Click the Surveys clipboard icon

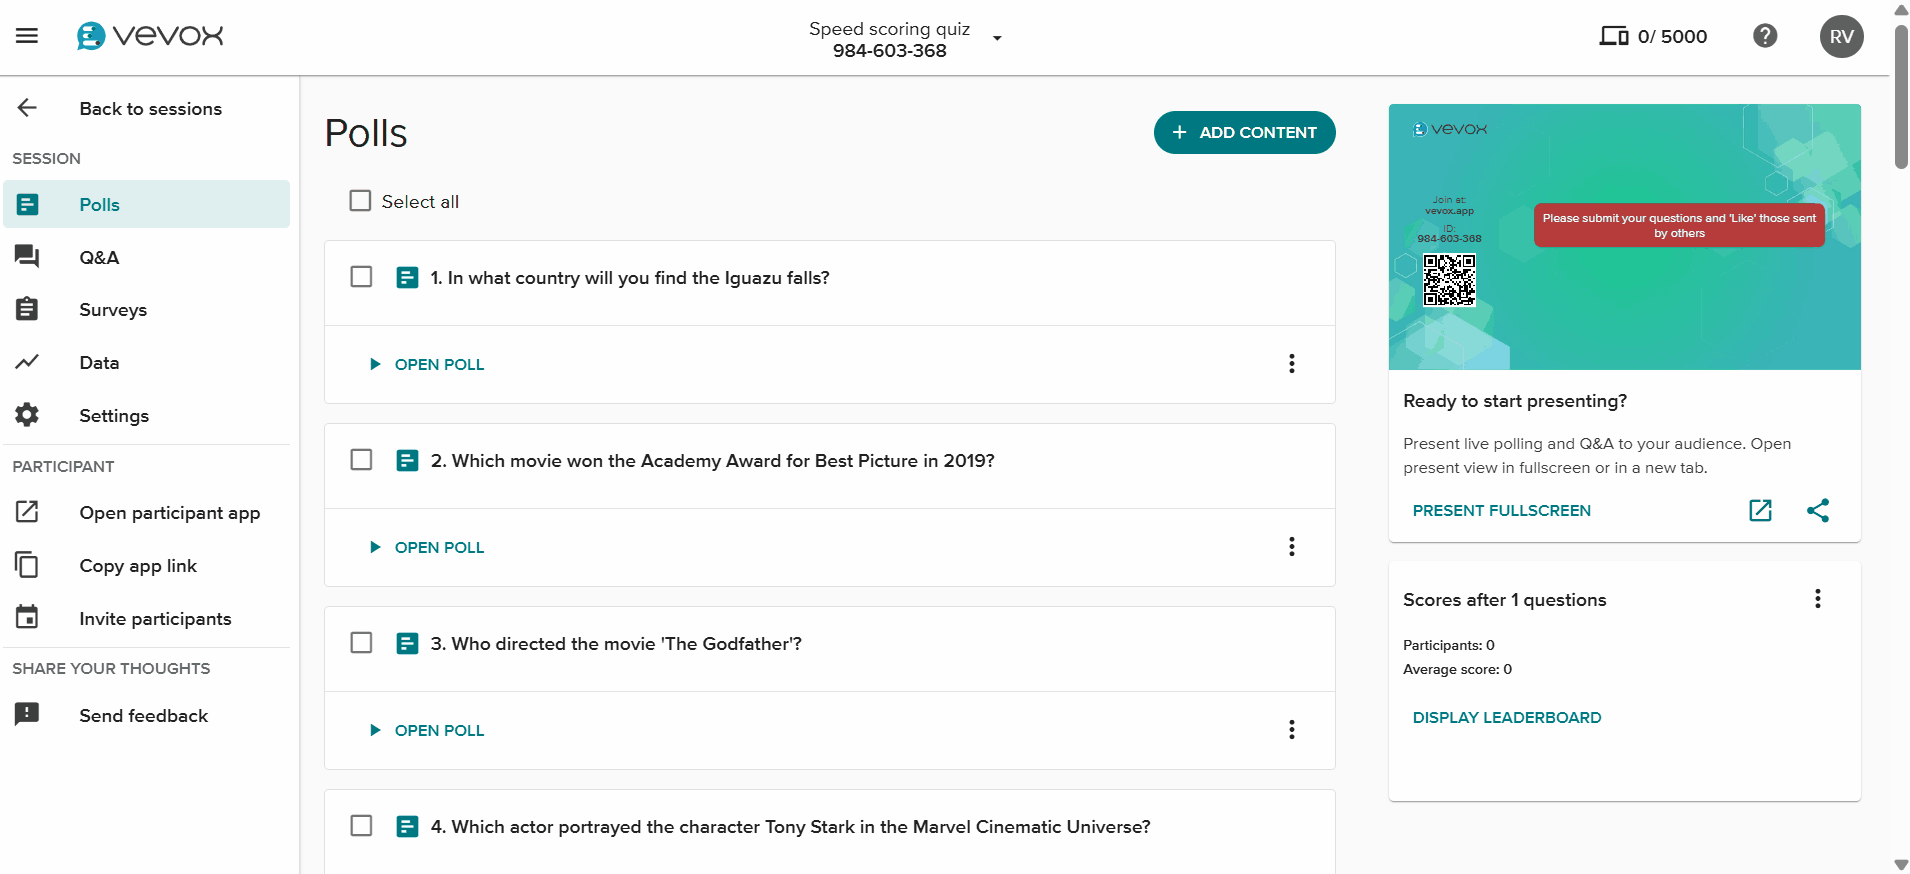click(x=27, y=309)
